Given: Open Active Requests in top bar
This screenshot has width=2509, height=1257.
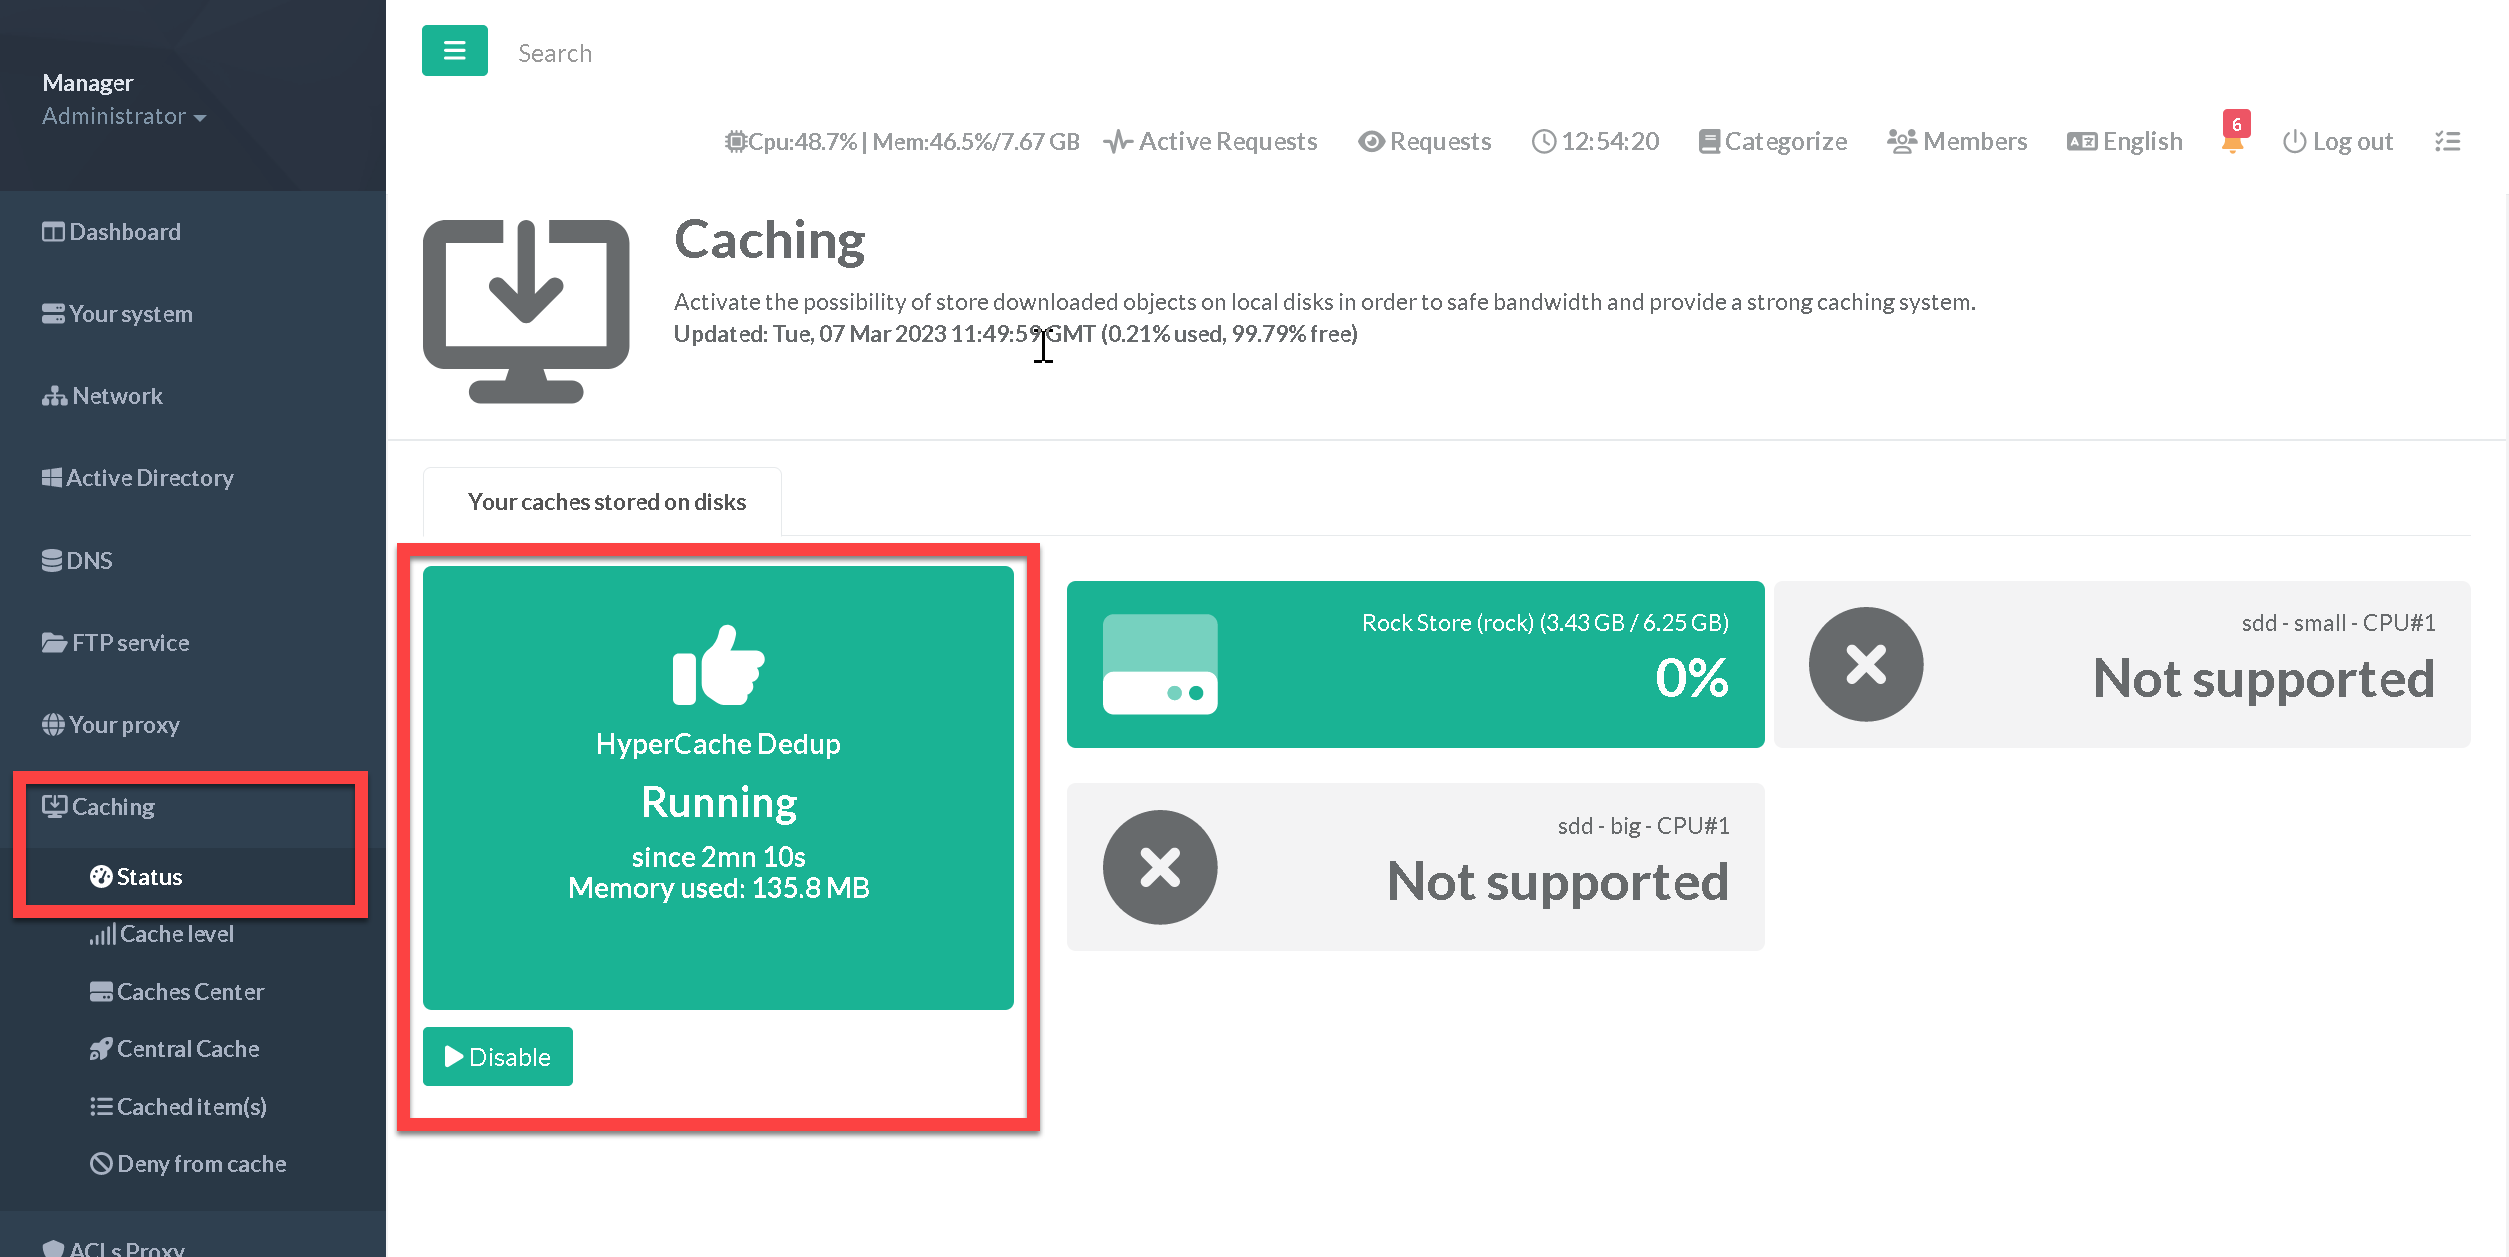Looking at the screenshot, I should 1211,142.
